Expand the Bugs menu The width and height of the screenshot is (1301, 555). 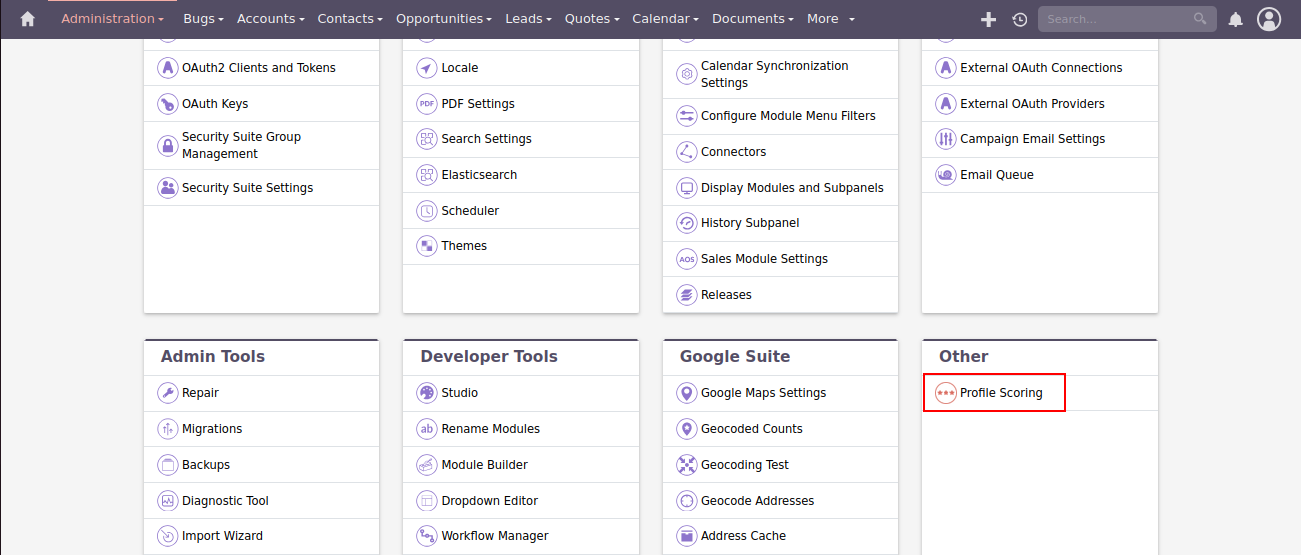point(203,19)
